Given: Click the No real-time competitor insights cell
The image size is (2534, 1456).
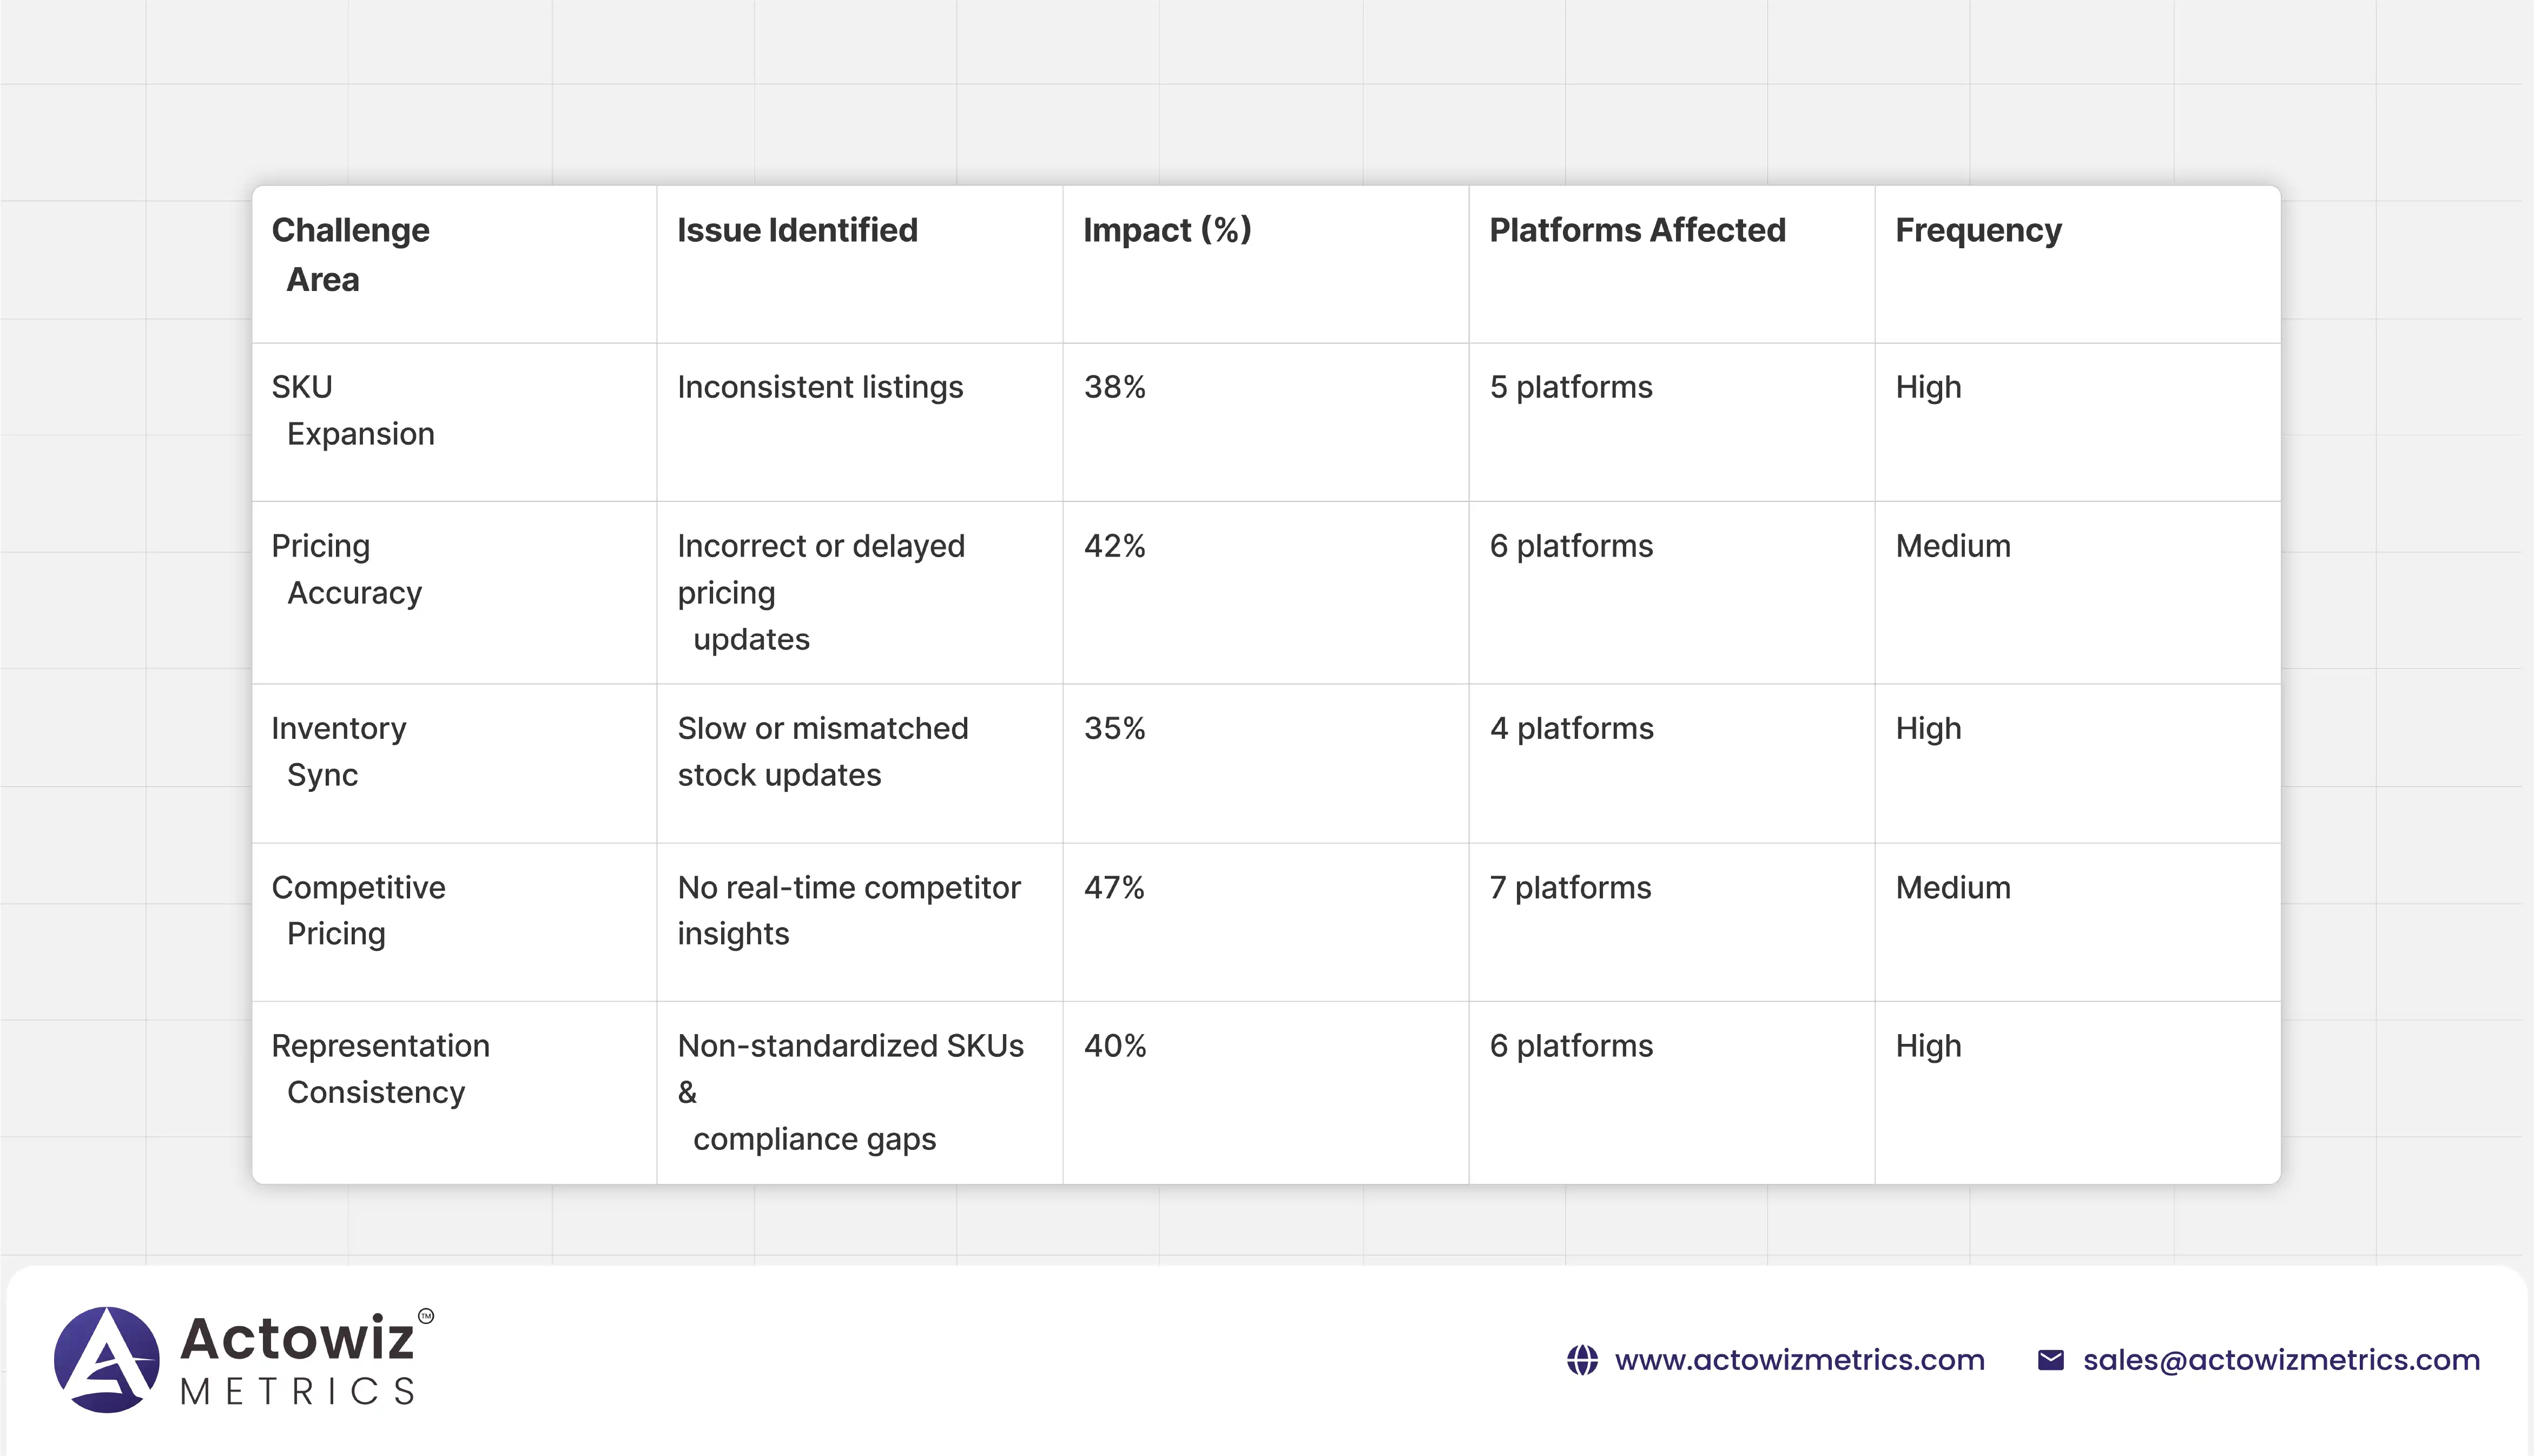Looking at the screenshot, I should [848, 910].
